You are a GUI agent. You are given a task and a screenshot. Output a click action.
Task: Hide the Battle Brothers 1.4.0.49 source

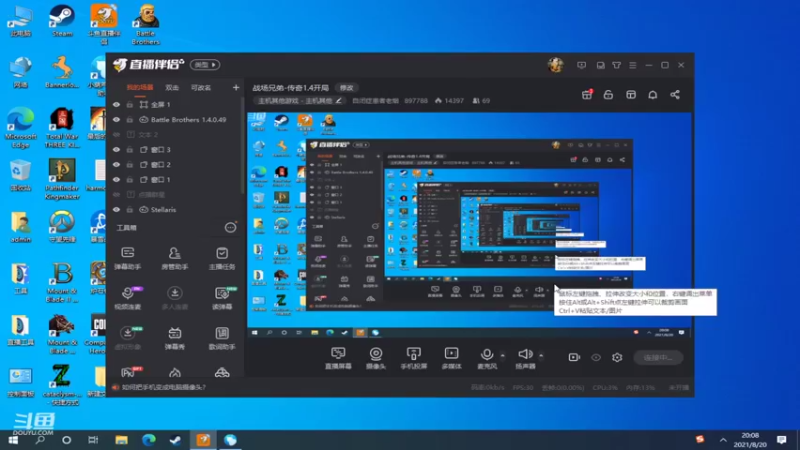coord(116,120)
